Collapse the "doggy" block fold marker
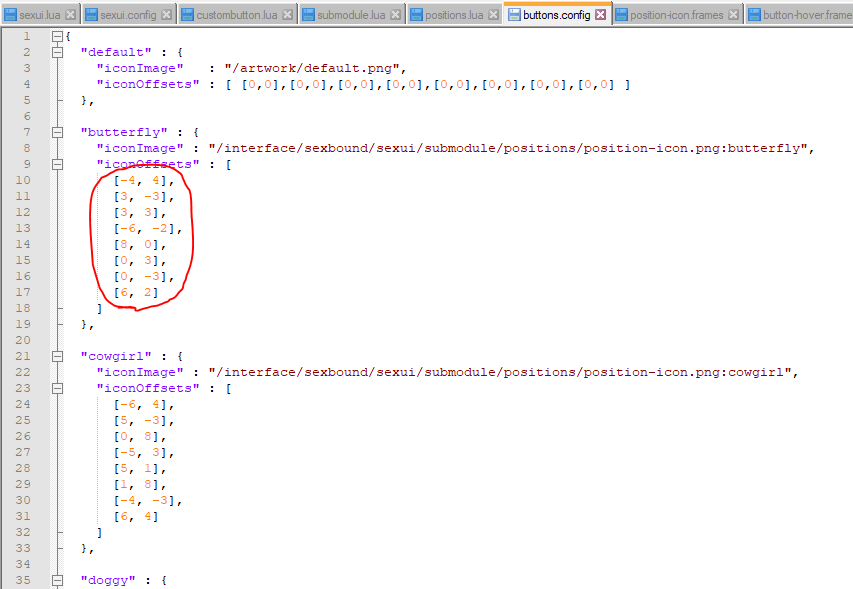 point(57,580)
